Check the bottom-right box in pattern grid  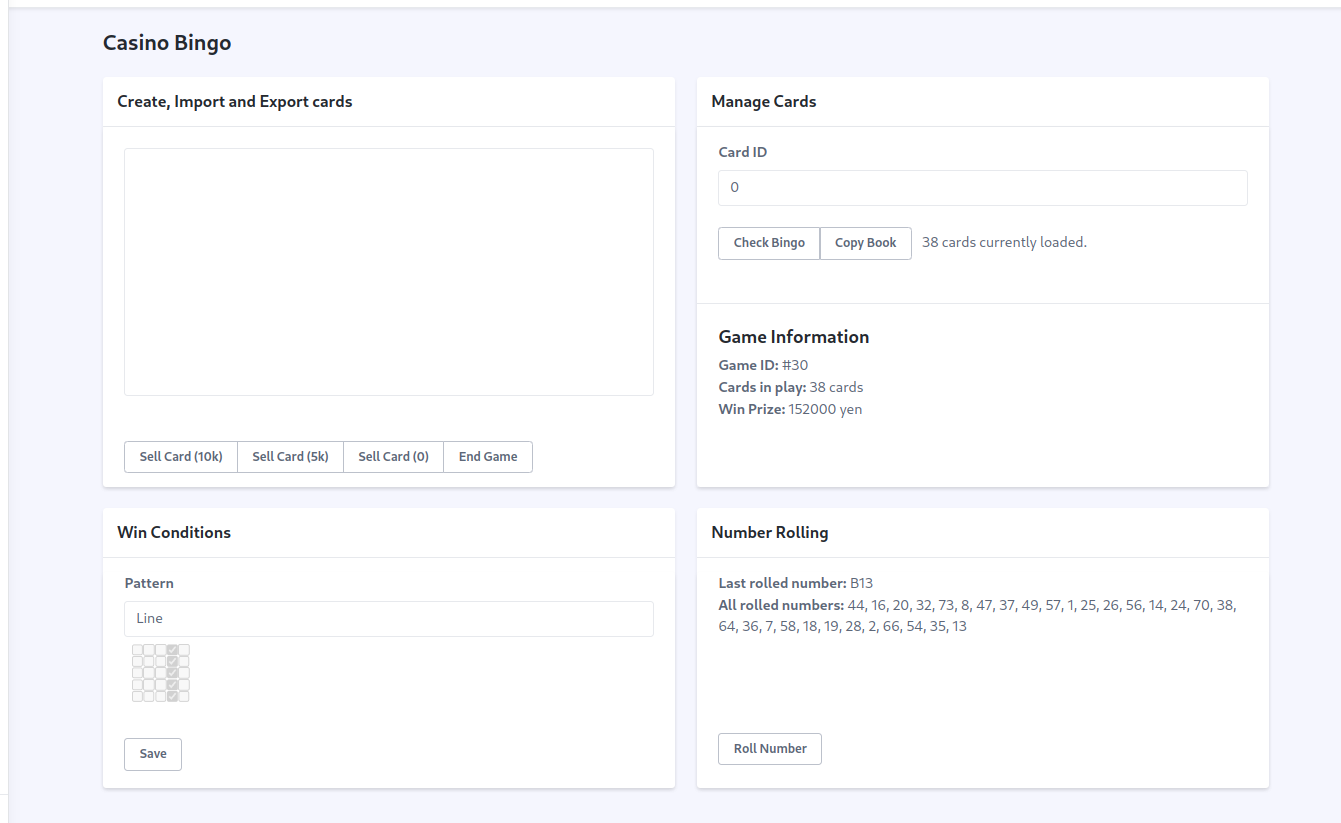[x=184, y=696]
